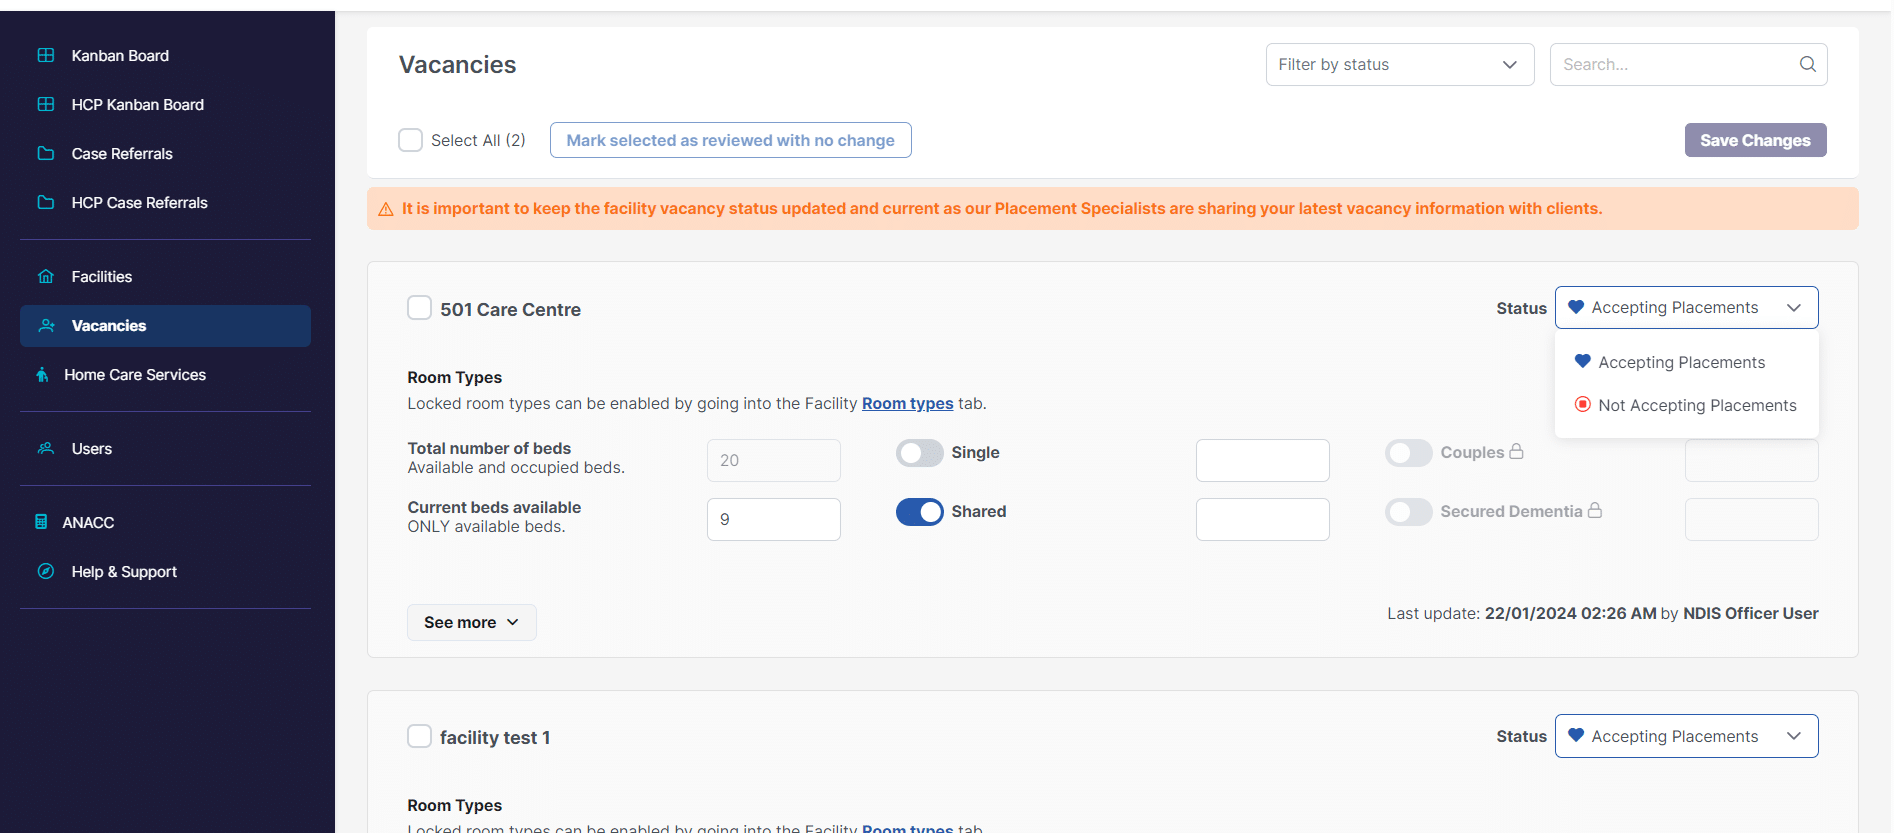Expand the See more section
Viewport: 1894px width, 833px height.
pyautogui.click(x=471, y=622)
